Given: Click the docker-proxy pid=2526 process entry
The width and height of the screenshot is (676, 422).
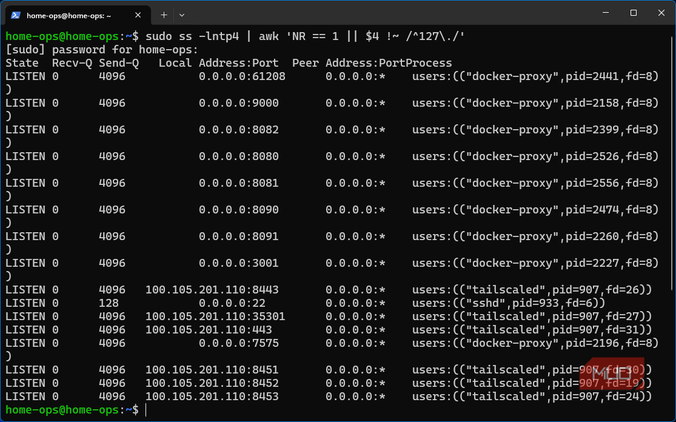Looking at the screenshot, I should 535,156.
